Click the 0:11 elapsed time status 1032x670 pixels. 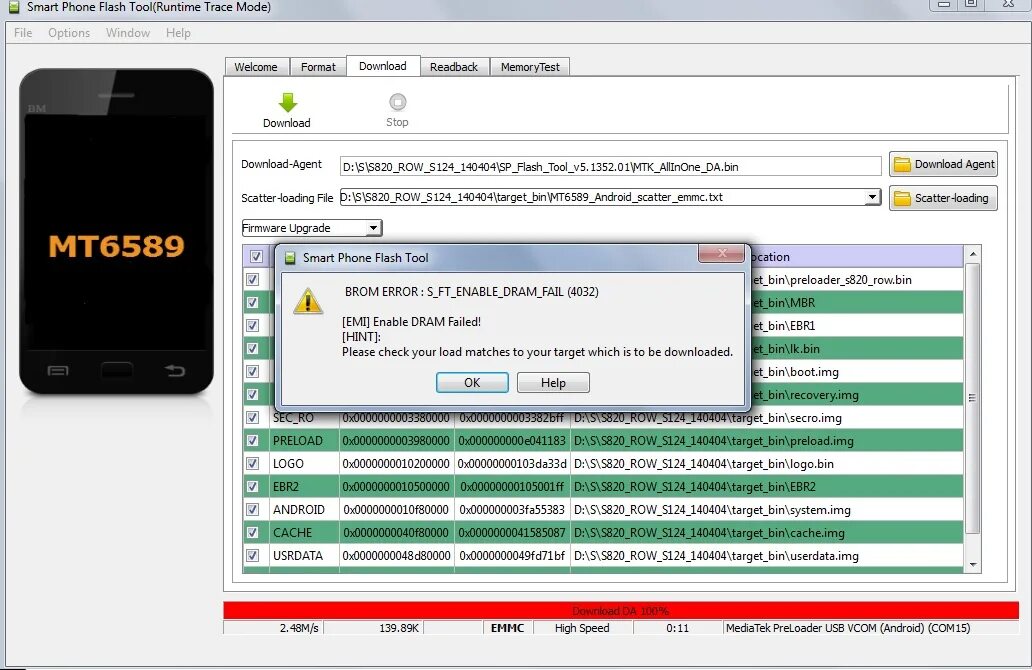[677, 628]
